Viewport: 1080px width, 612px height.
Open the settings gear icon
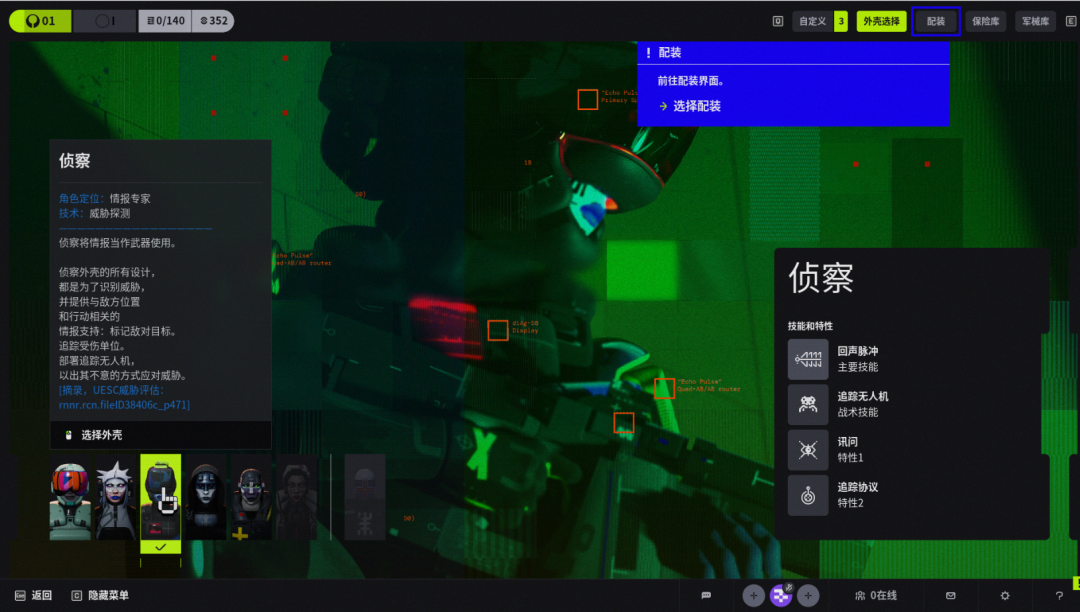coord(1005,596)
